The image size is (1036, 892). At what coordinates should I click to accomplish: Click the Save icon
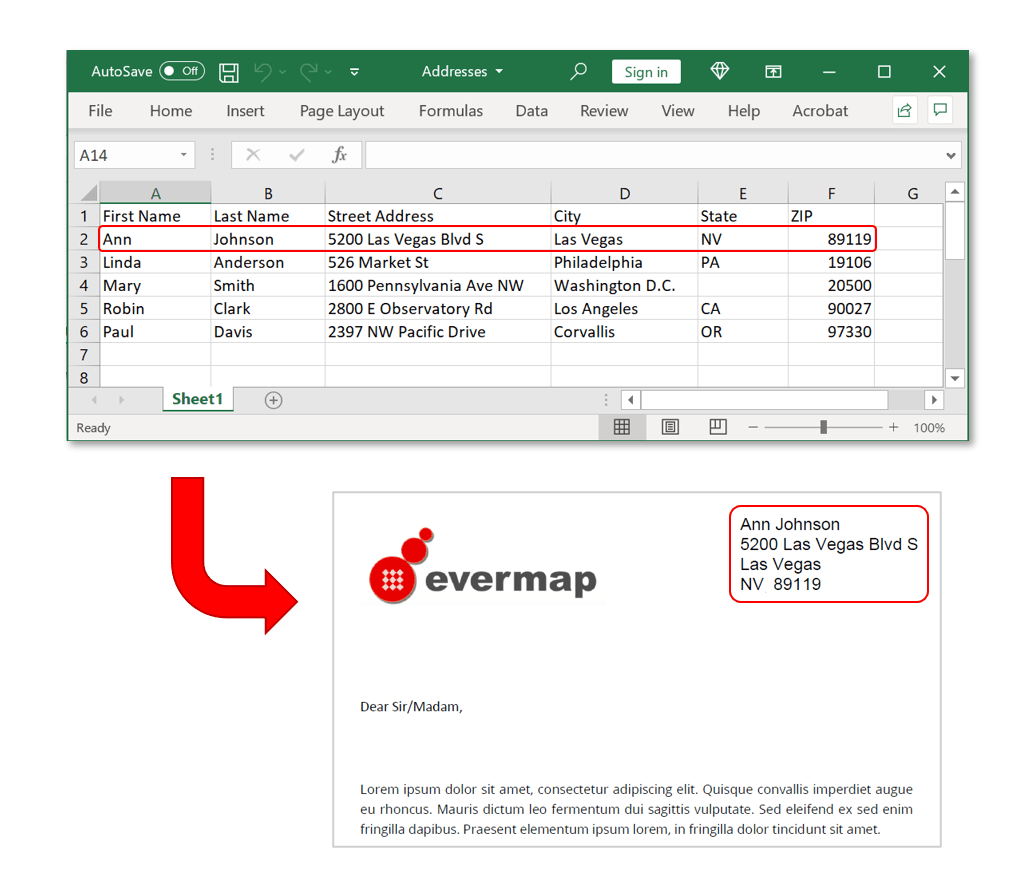tap(228, 71)
